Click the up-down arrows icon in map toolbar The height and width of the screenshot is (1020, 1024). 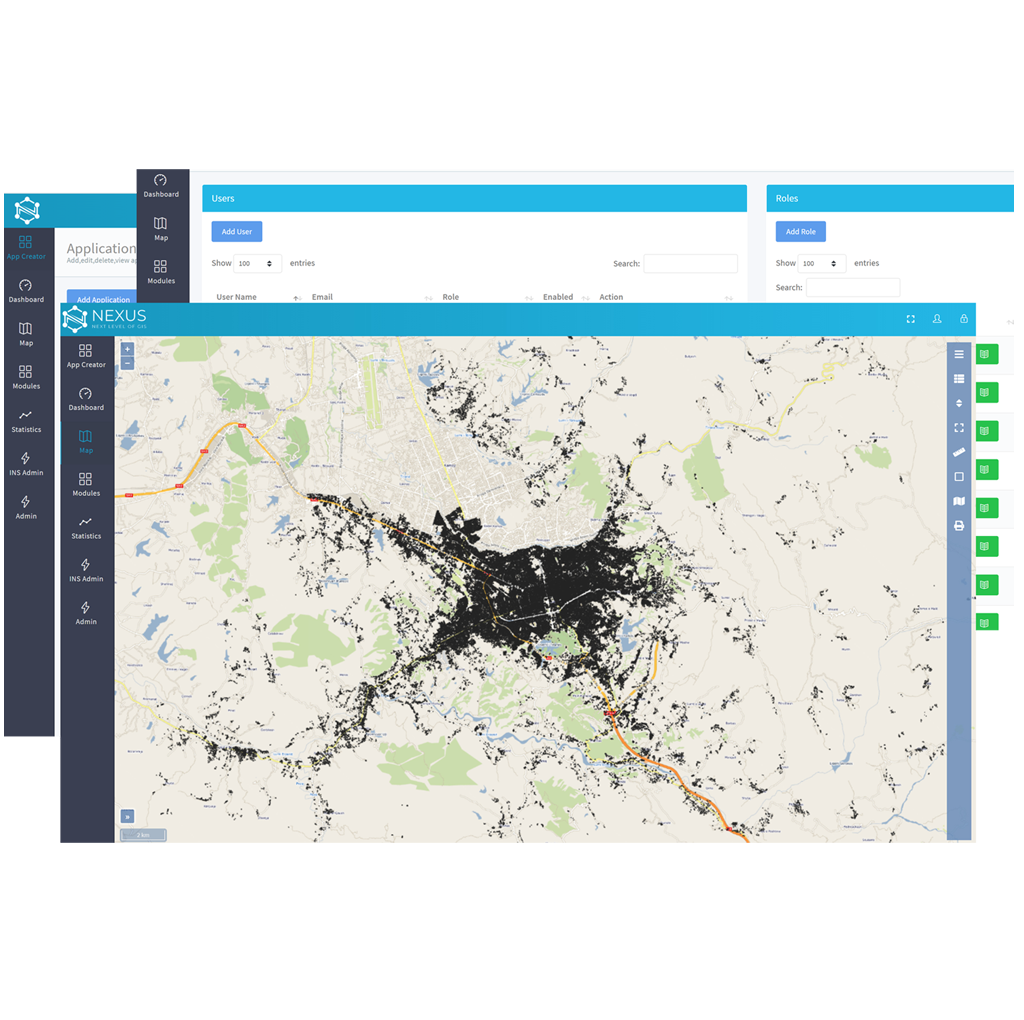pyautogui.click(x=959, y=403)
